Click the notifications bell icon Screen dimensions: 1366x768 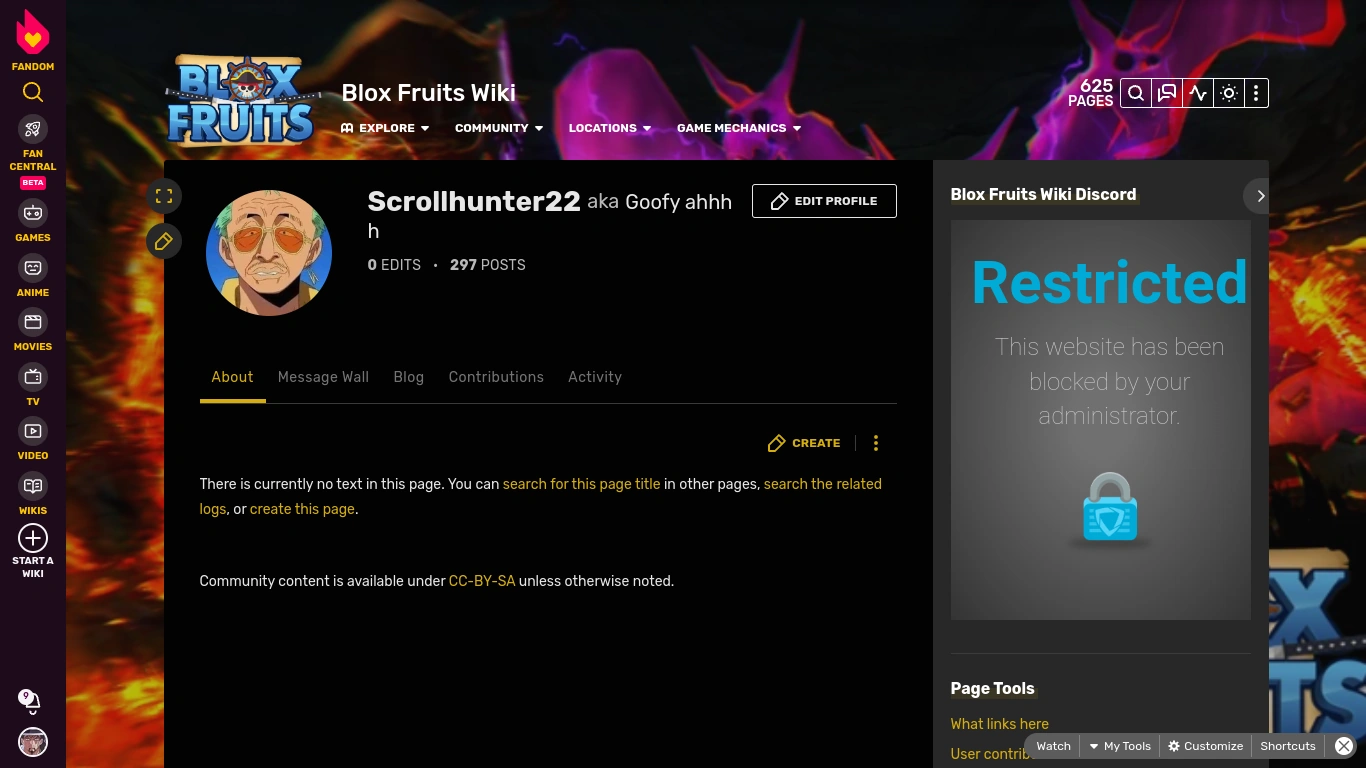point(30,701)
